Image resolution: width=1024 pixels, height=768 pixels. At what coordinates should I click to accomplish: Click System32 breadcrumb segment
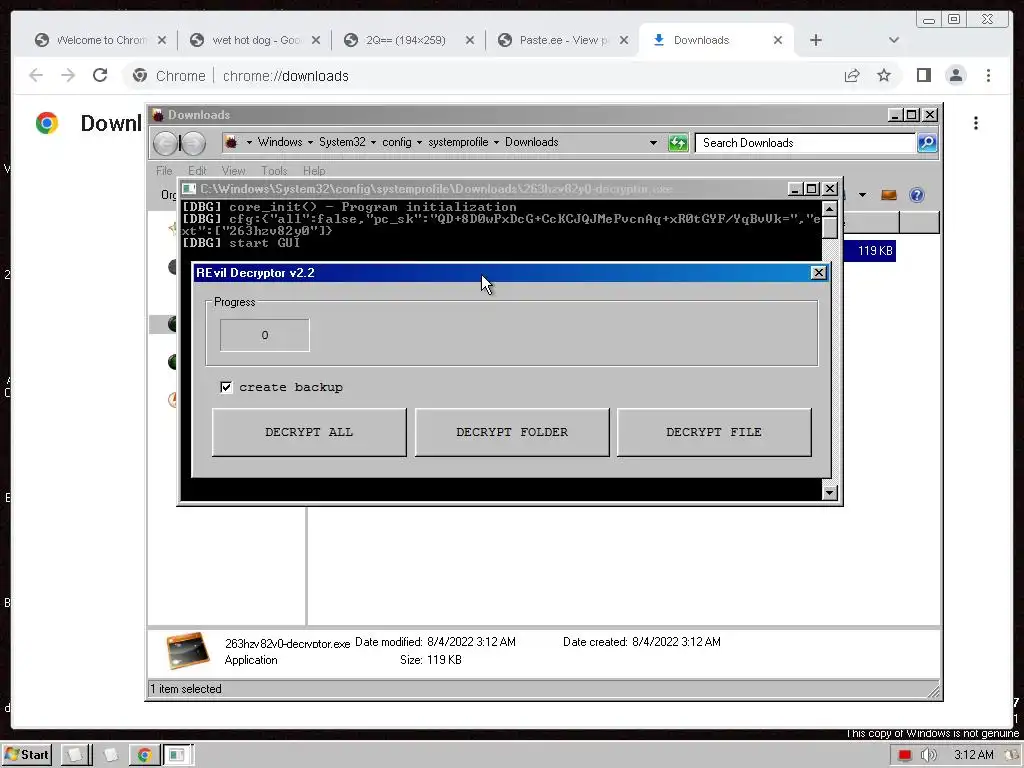(x=342, y=142)
